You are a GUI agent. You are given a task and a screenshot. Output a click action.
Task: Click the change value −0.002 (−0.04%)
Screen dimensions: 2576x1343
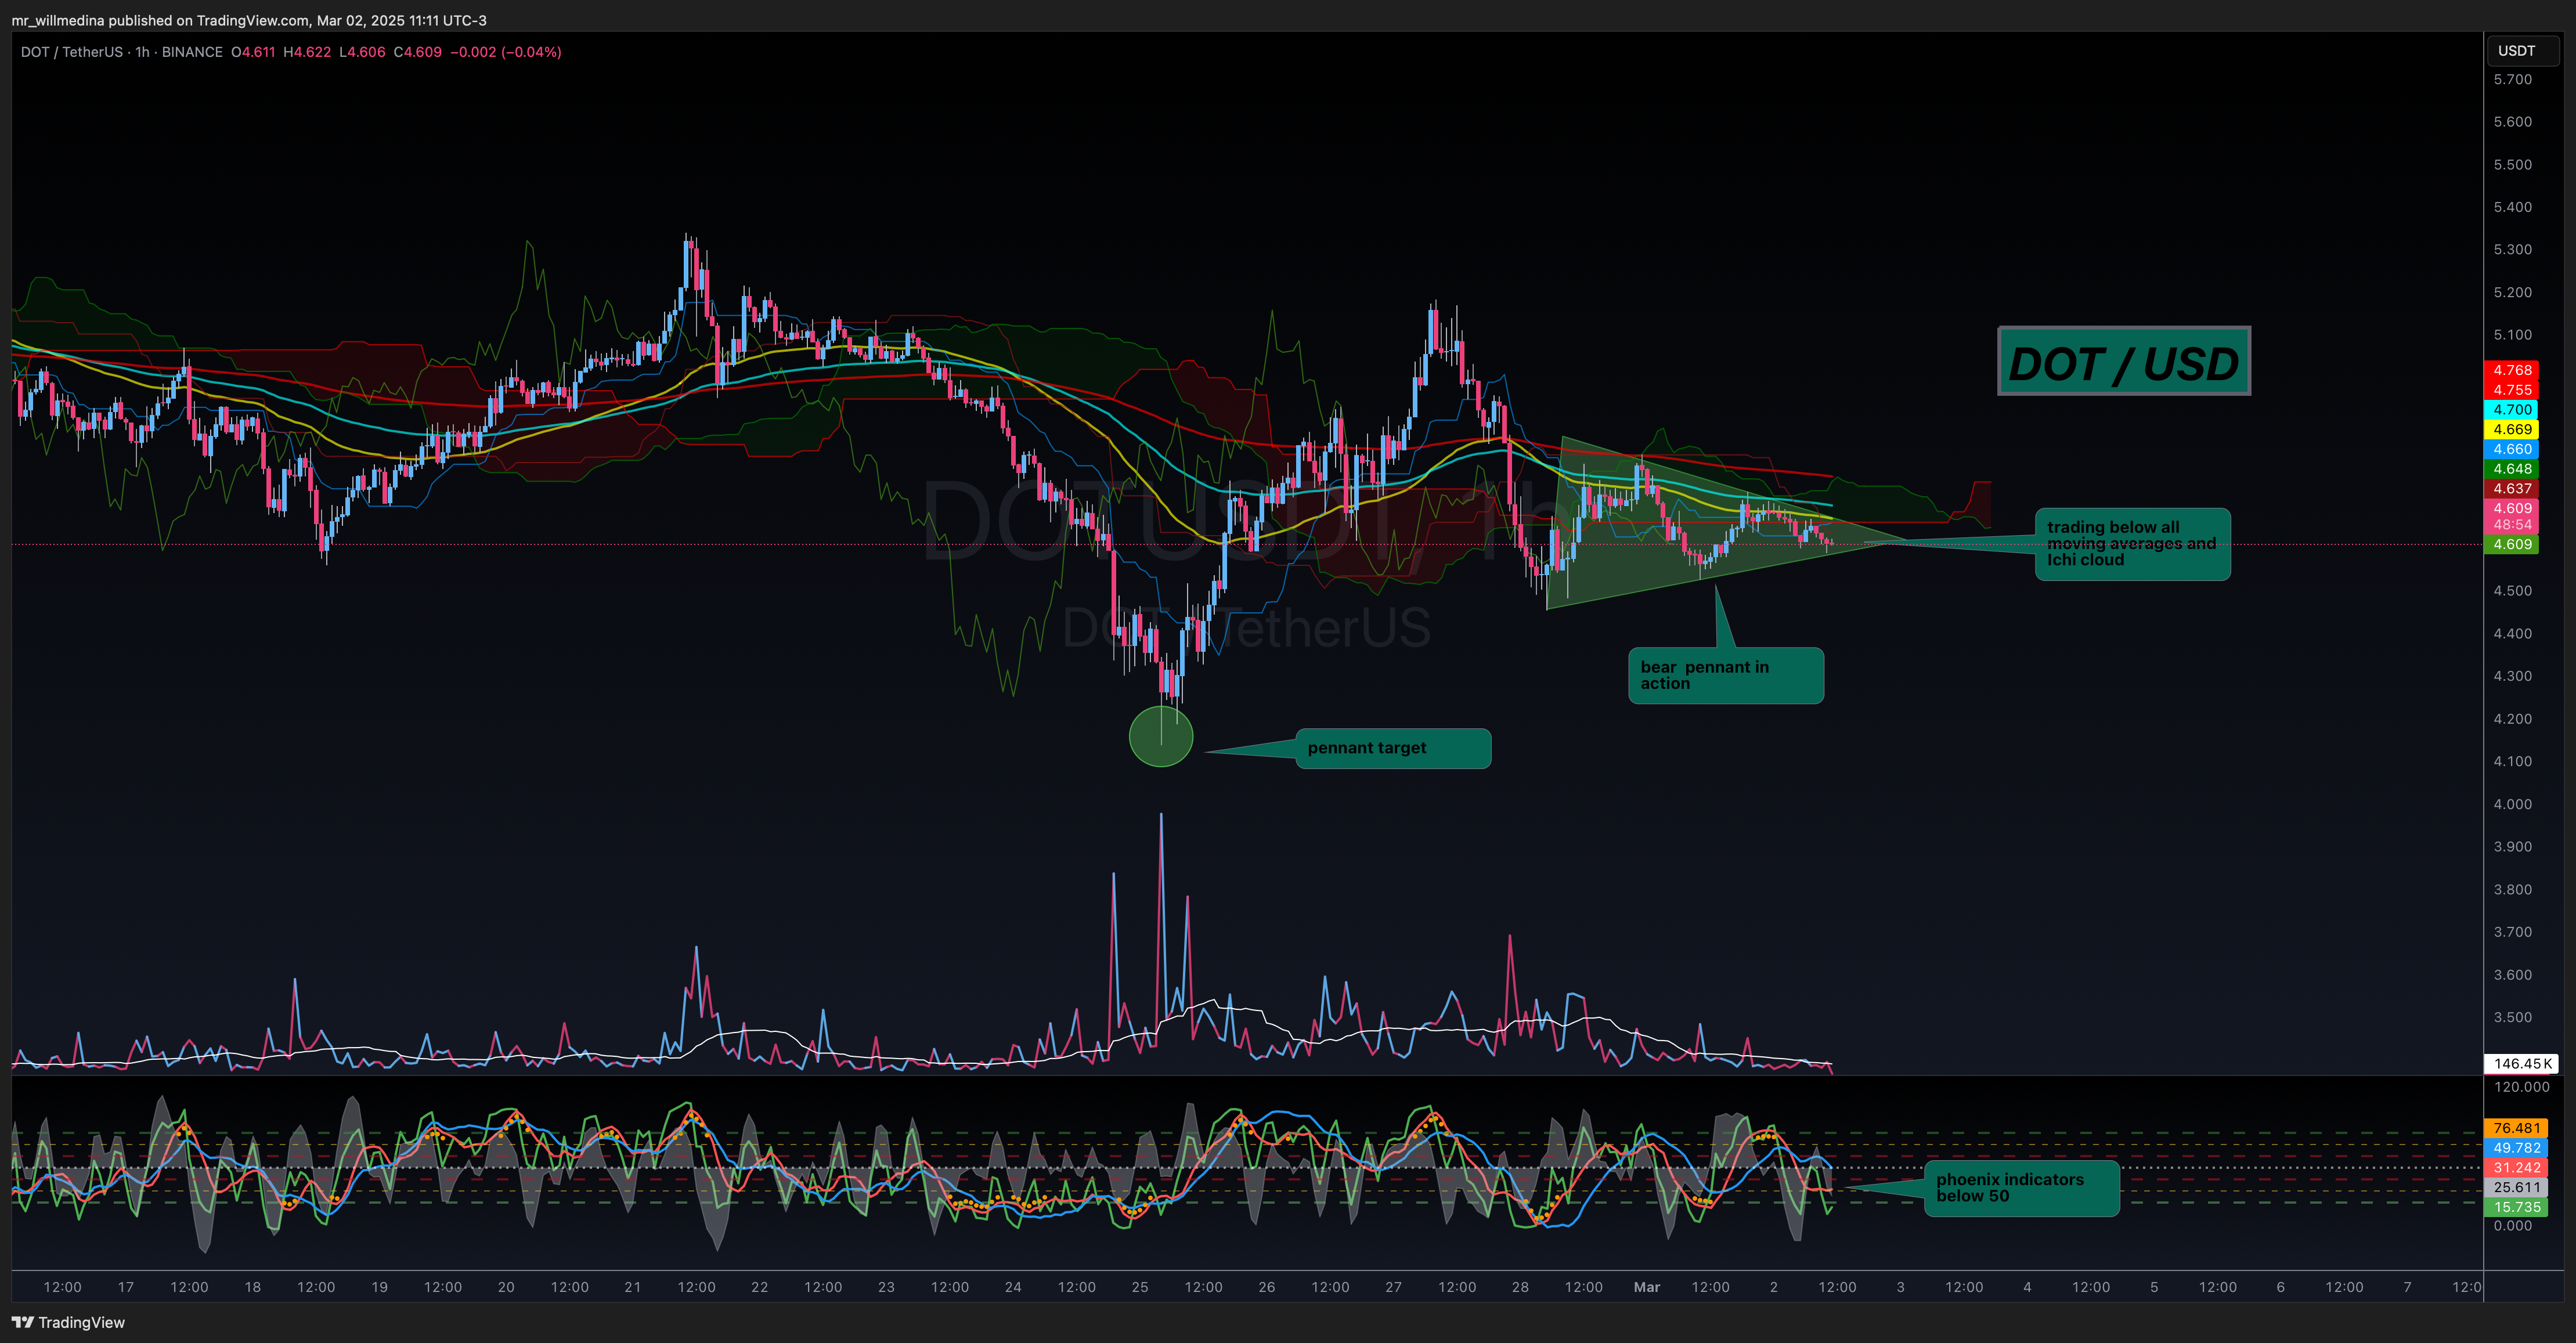click(506, 52)
